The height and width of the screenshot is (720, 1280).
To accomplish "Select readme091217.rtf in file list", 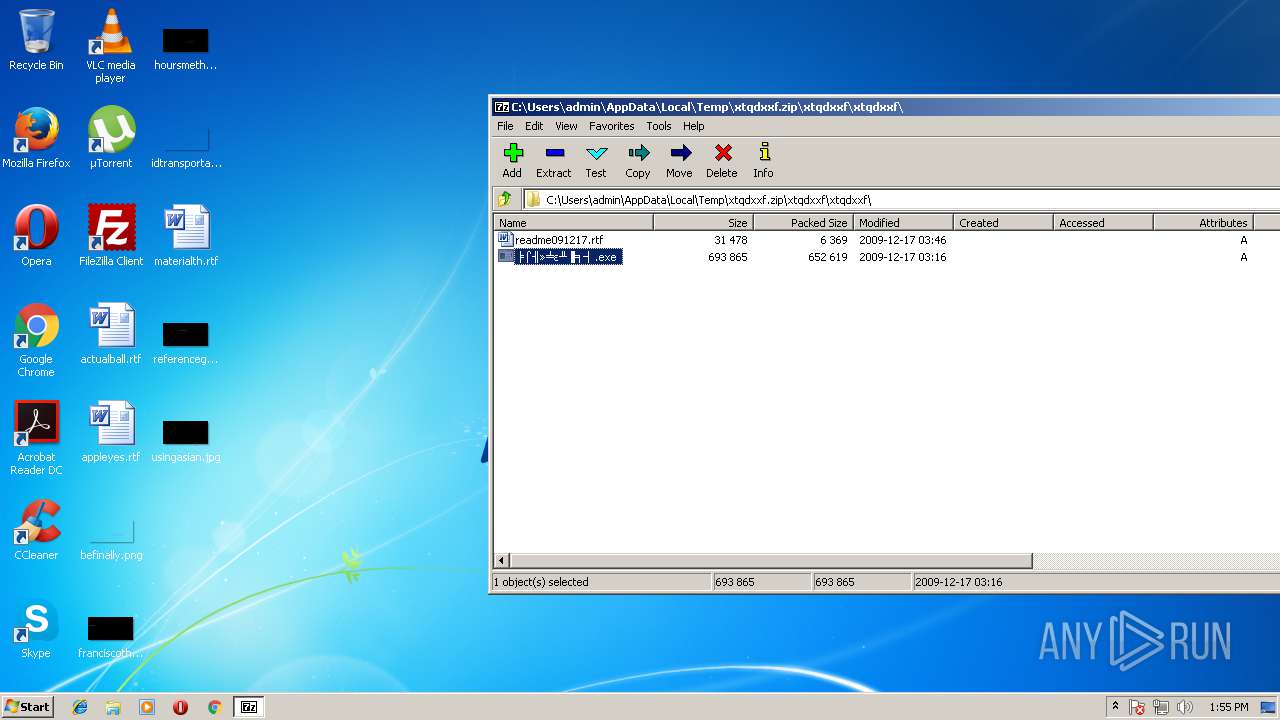I will (x=559, y=240).
